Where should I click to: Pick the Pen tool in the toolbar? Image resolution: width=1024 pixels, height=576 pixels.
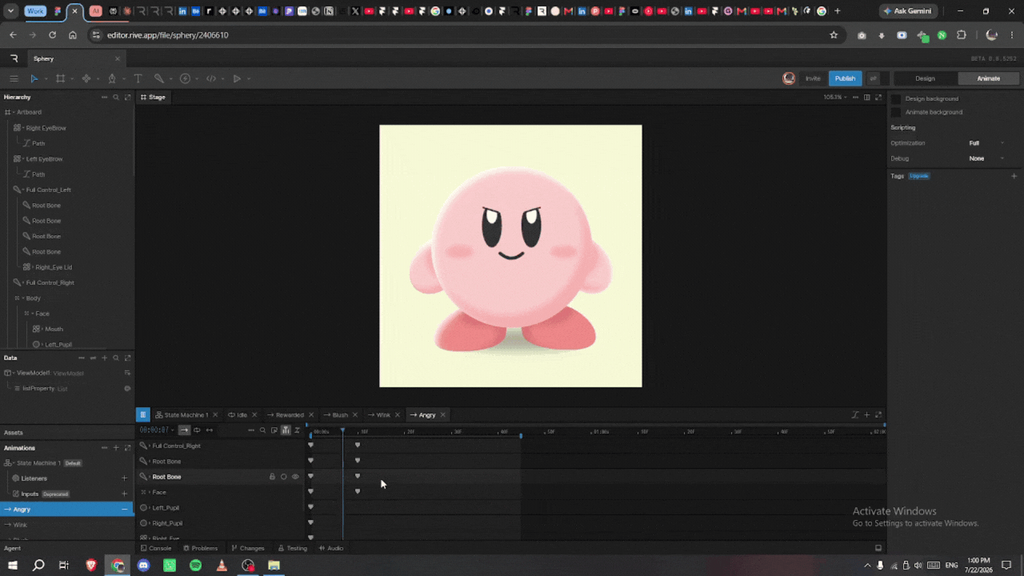[112, 78]
